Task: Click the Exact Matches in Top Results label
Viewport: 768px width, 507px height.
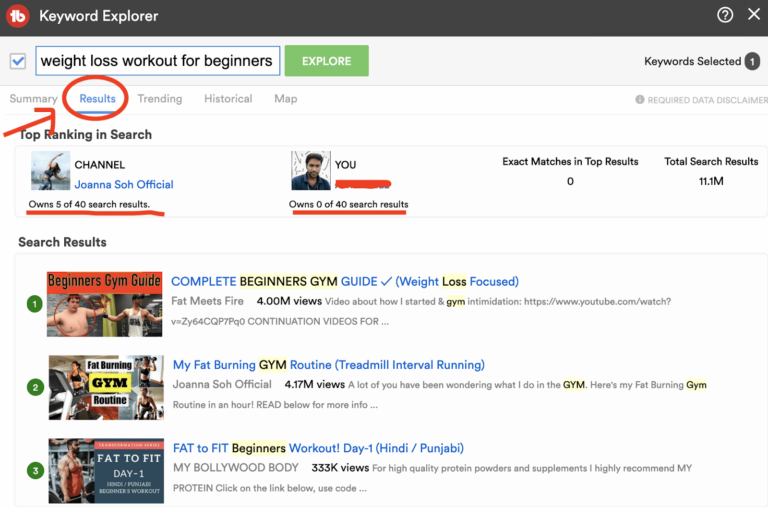Action: [570, 162]
